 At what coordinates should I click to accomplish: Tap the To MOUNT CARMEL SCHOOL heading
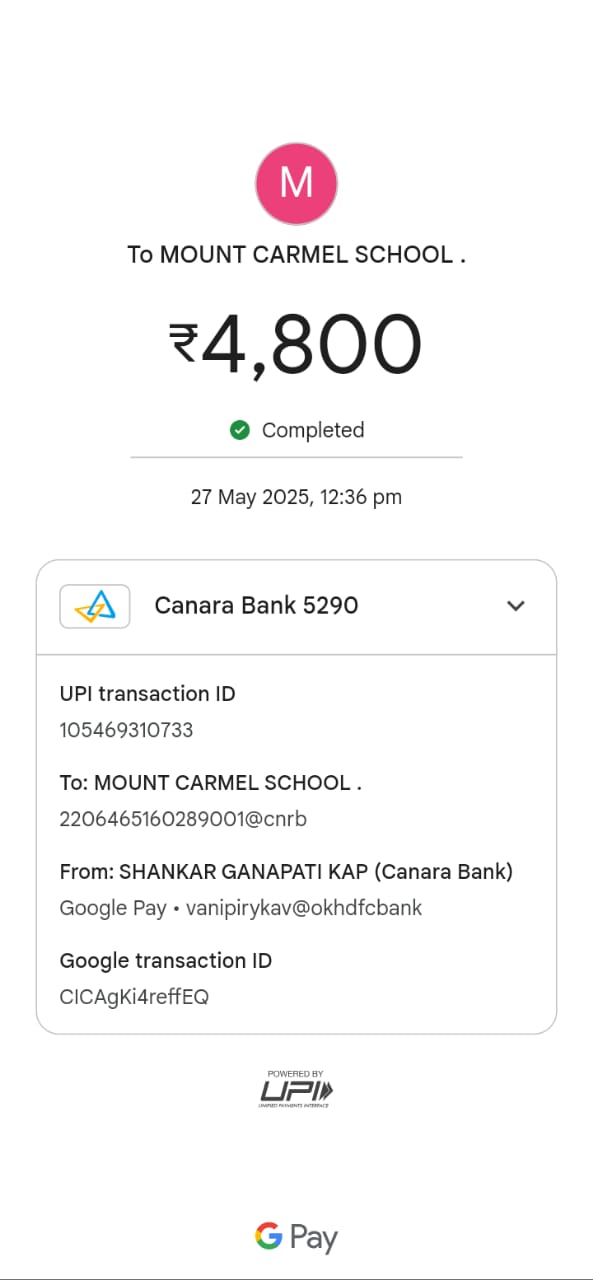296,254
